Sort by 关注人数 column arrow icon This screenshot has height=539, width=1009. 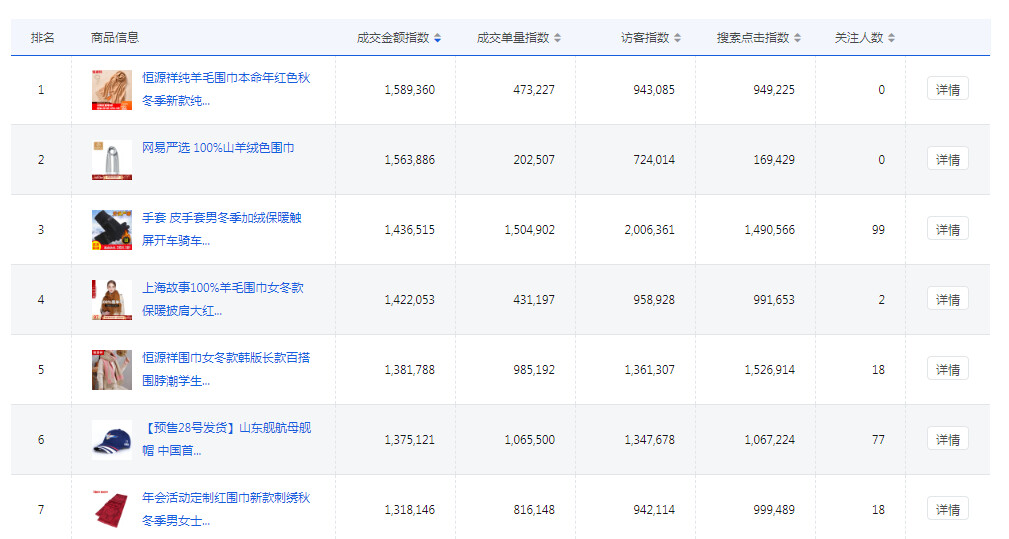click(891, 38)
